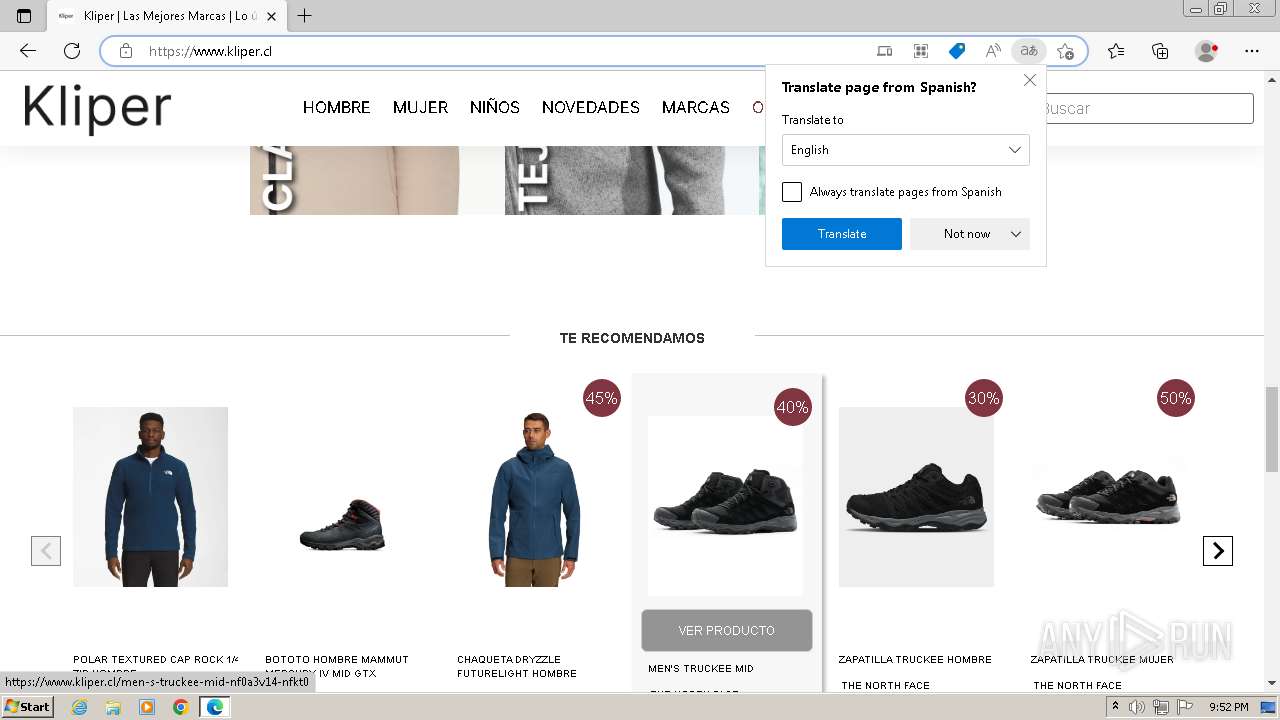Click the Buscar search field

[1148, 108]
